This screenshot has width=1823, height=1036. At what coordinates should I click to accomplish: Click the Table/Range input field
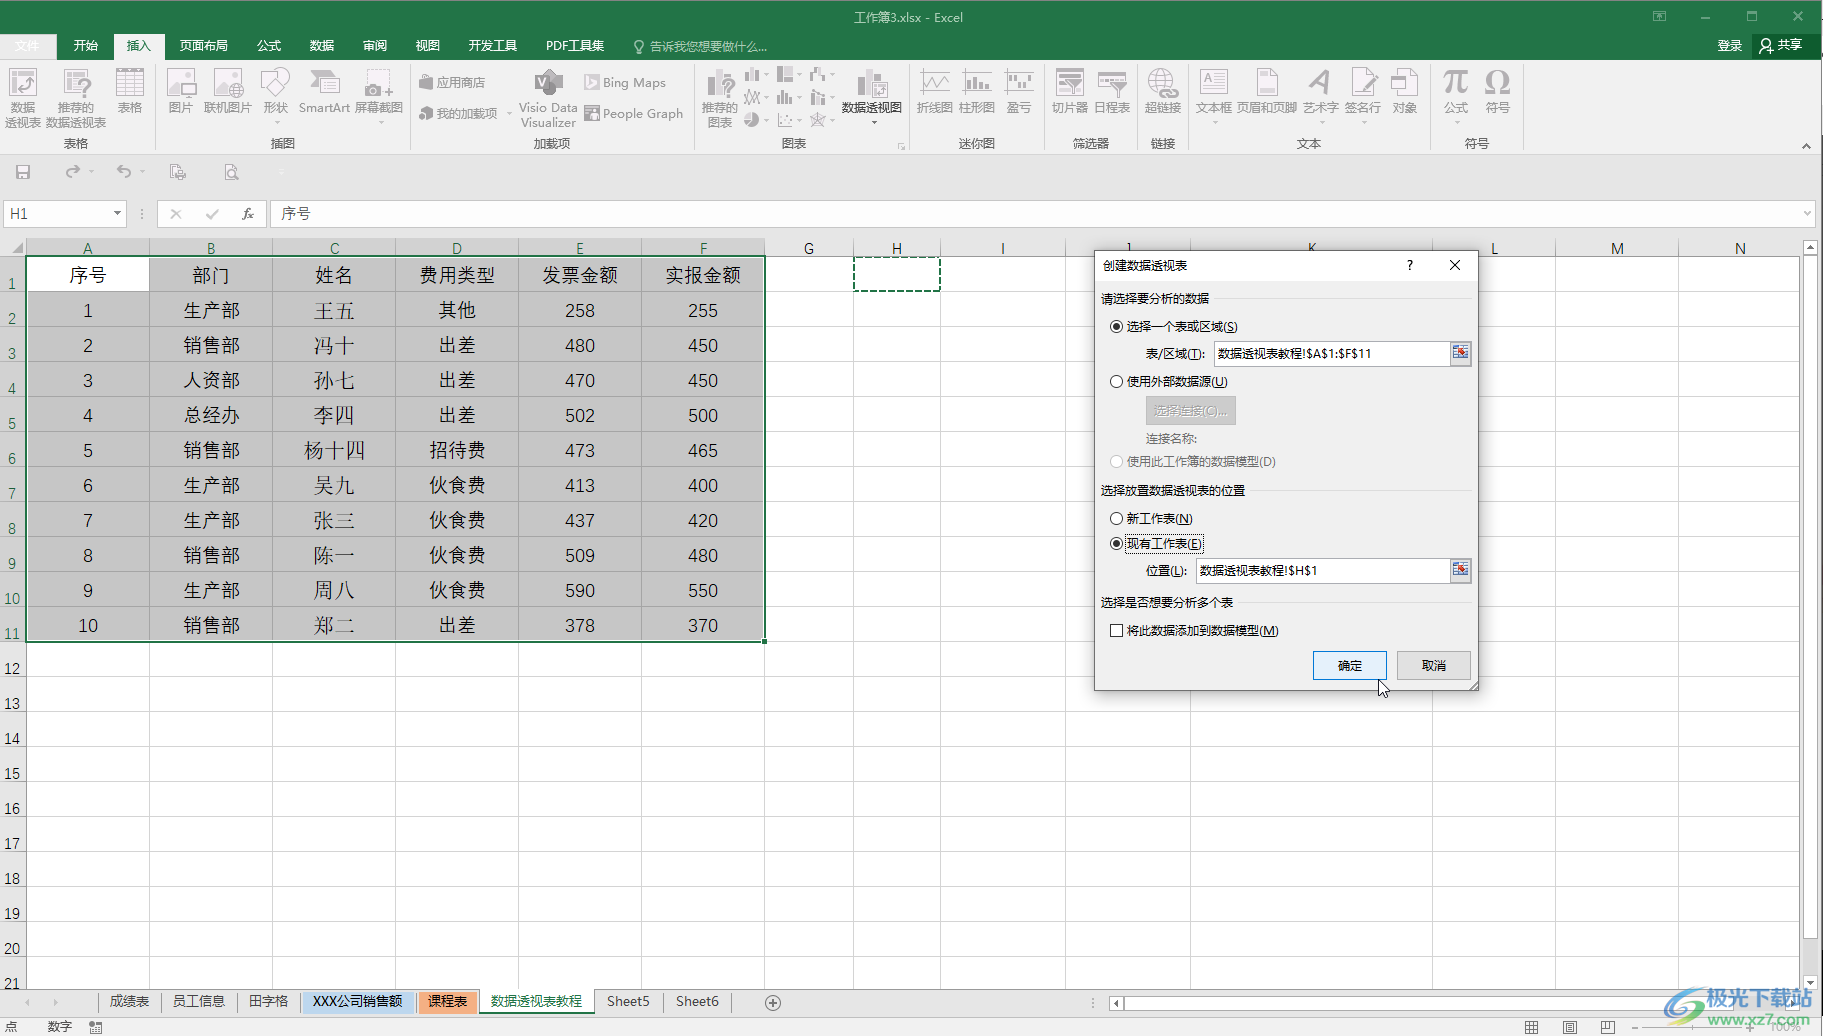pyautogui.click(x=1332, y=353)
